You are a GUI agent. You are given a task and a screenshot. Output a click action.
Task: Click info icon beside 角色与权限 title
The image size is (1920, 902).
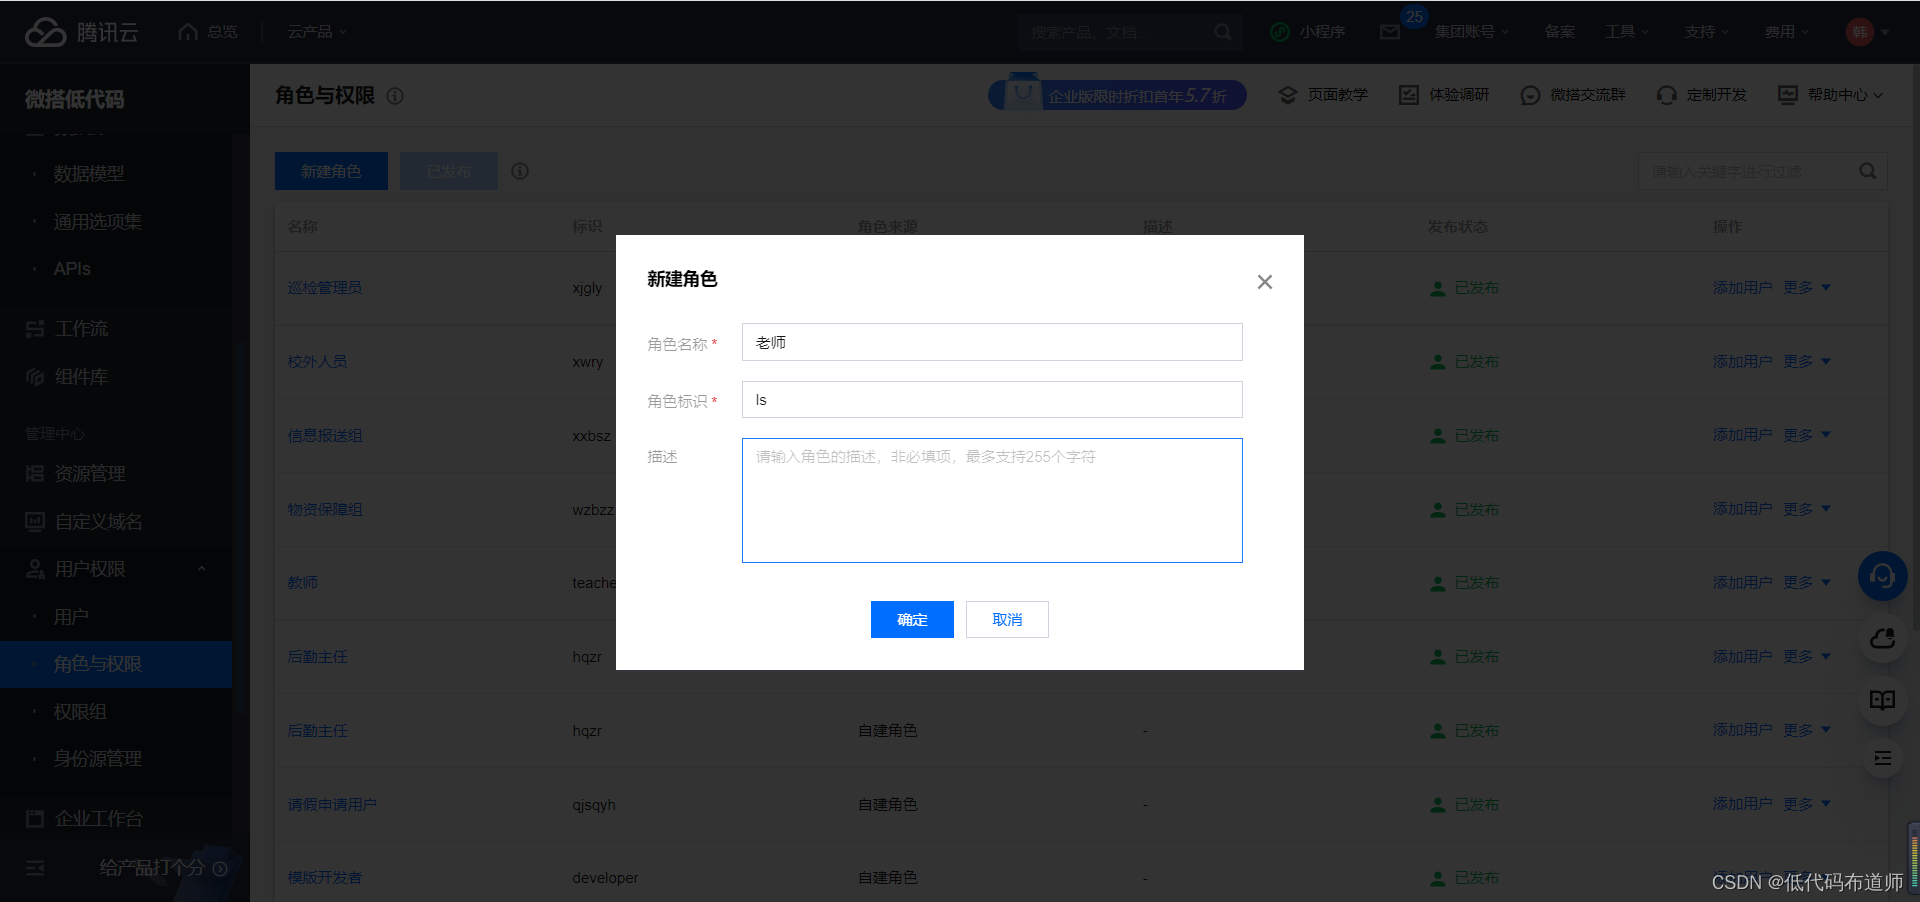click(395, 96)
